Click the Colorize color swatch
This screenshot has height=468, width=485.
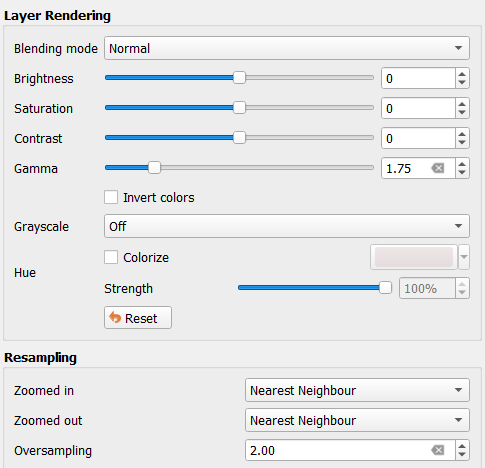click(x=414, y=257)
